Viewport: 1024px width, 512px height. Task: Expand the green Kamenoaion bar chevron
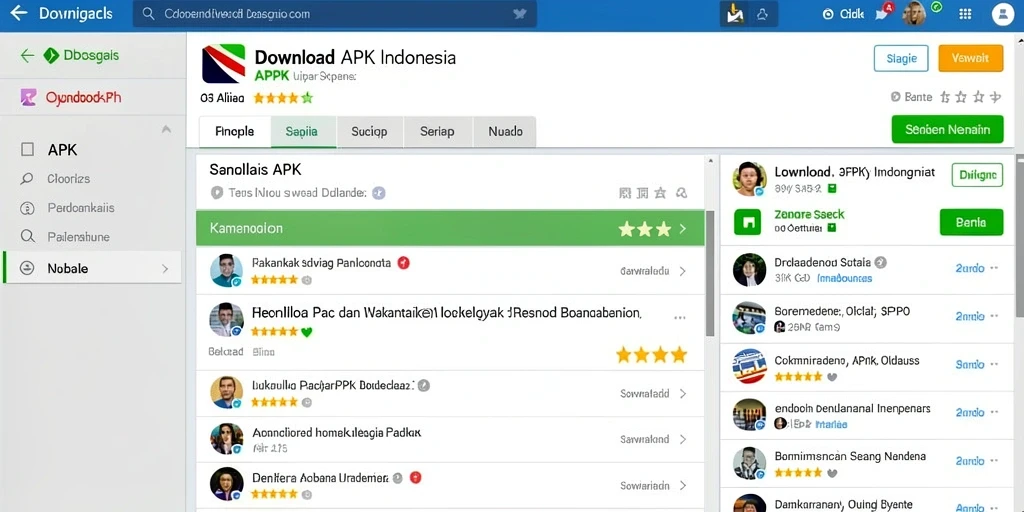point(683,229)
